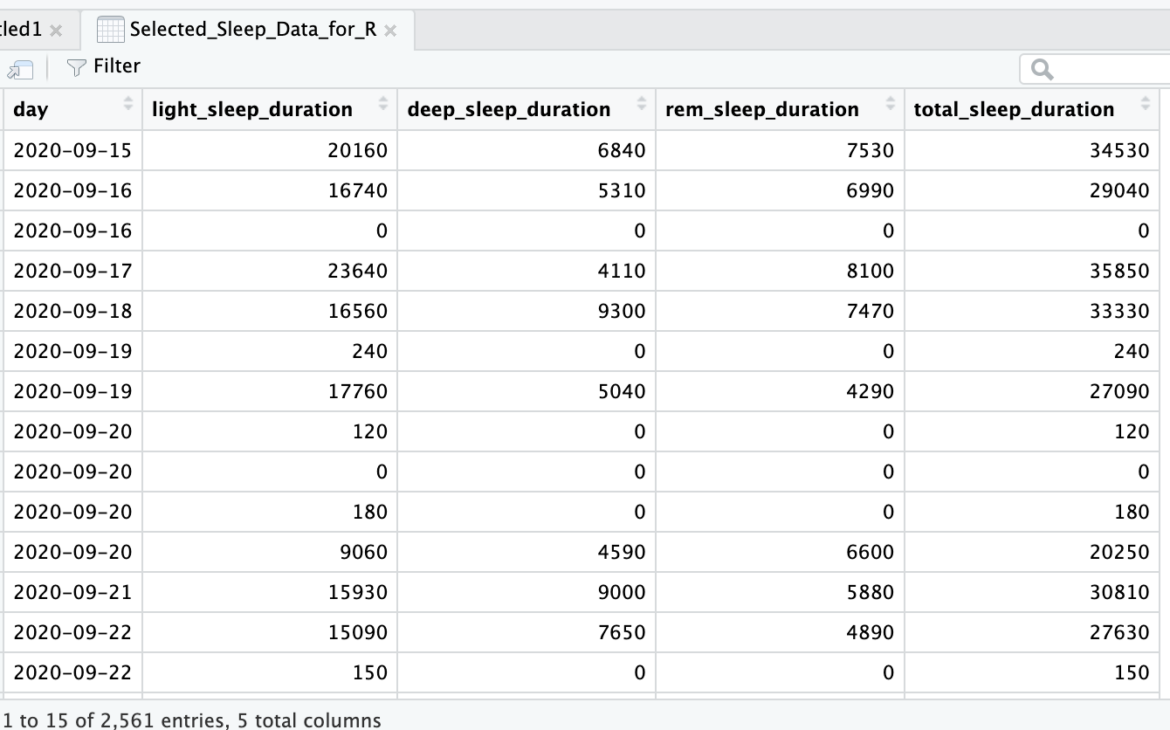Select the 2020-09-15 date cell
Image resolution: width=1170 pixels, height=730 pixels.
(72, 151)
